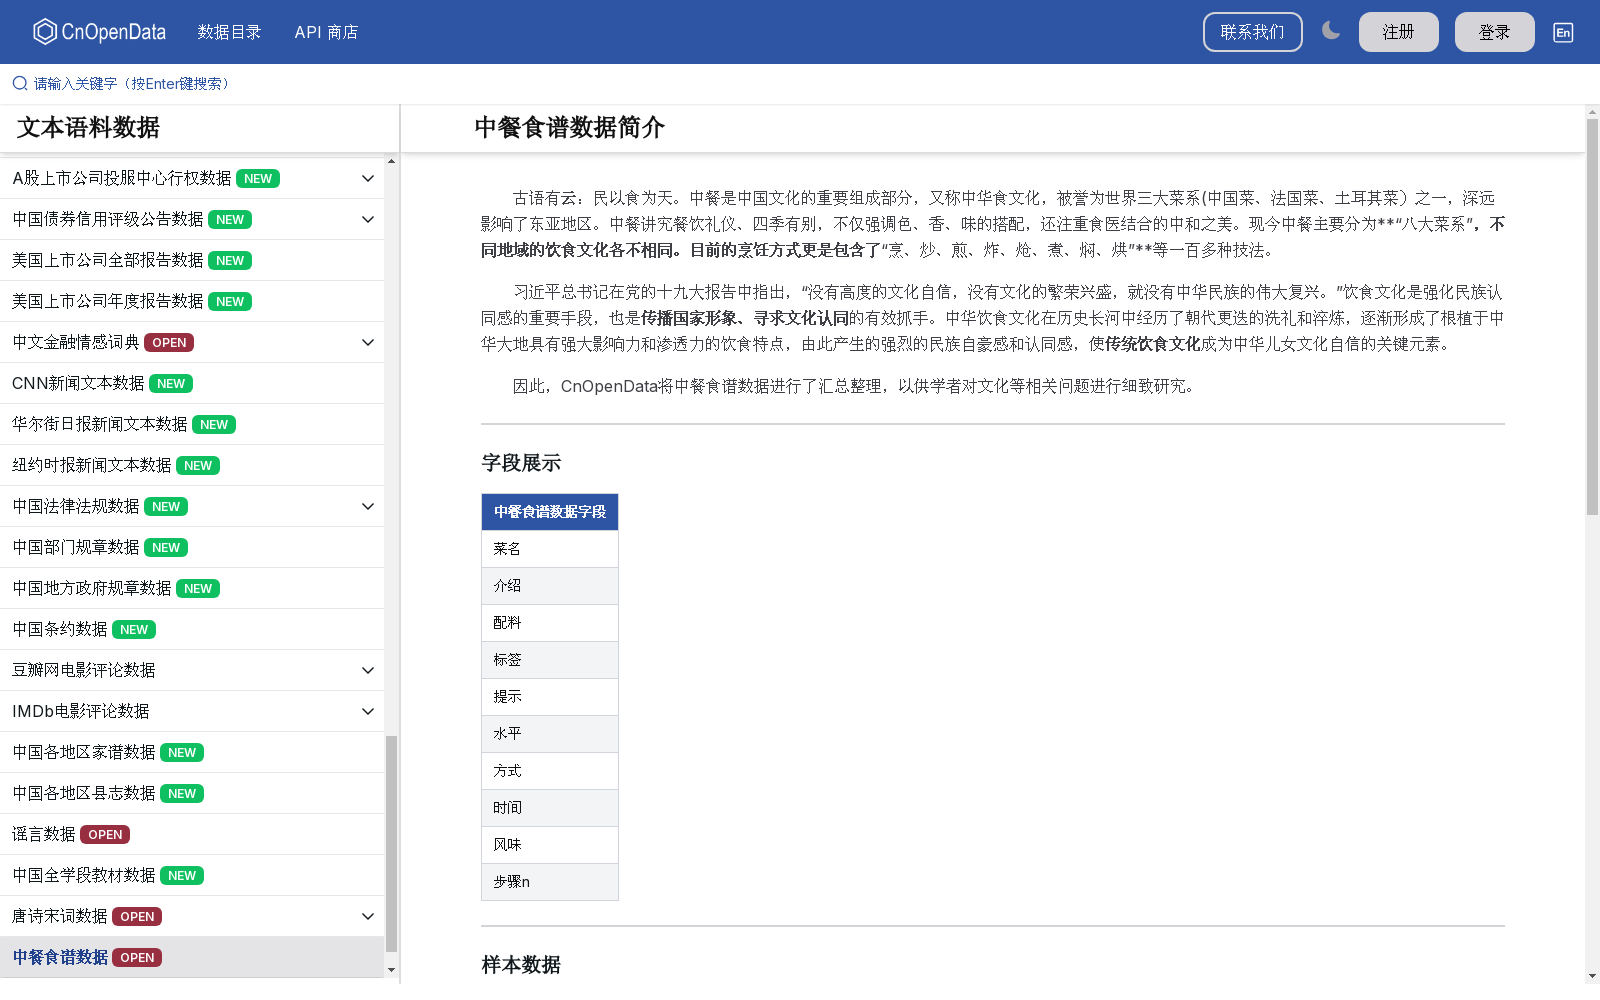
Task: Open the 数据目录 menu
Action: pos(229,32)
